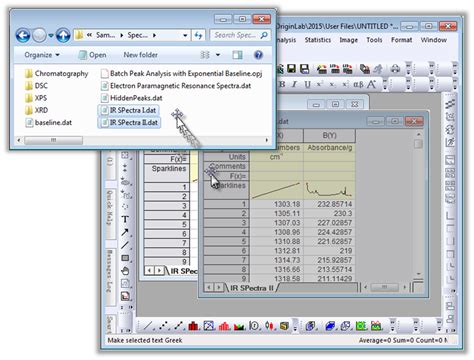The height and width of the screenshot is (360, 474).
Task: Toggle the Explorer preview pane
Action: (x=238, y=55)
